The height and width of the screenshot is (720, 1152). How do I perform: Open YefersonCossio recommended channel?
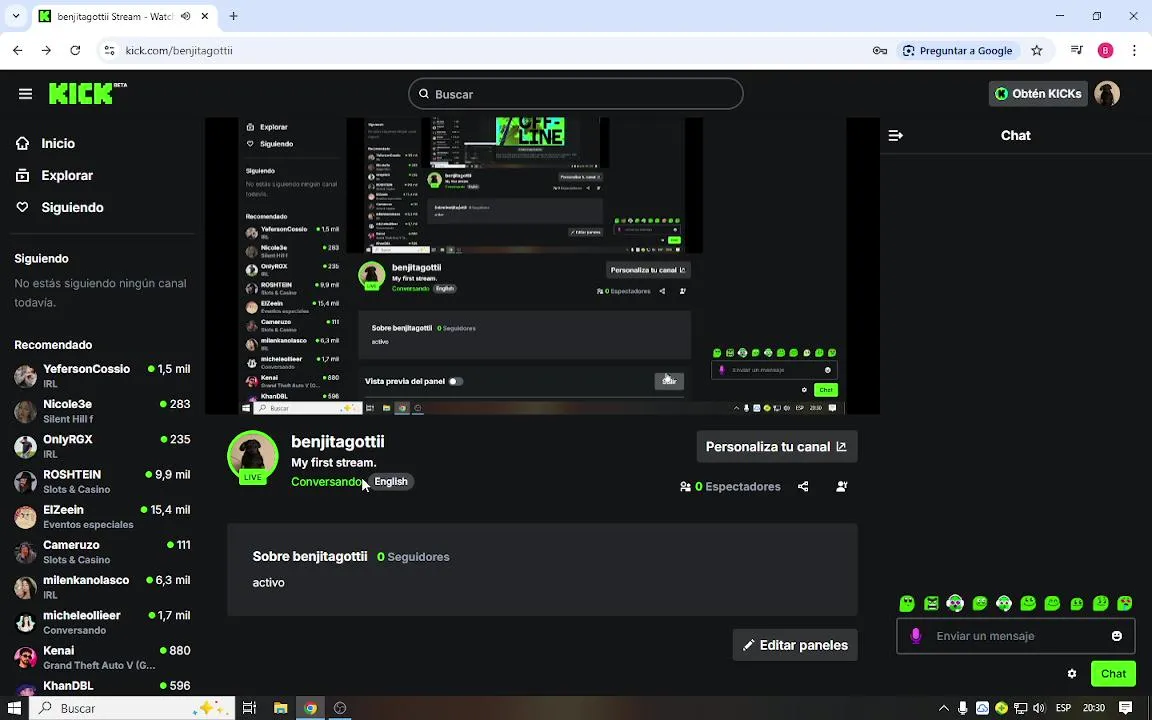(x=102, y=375)
